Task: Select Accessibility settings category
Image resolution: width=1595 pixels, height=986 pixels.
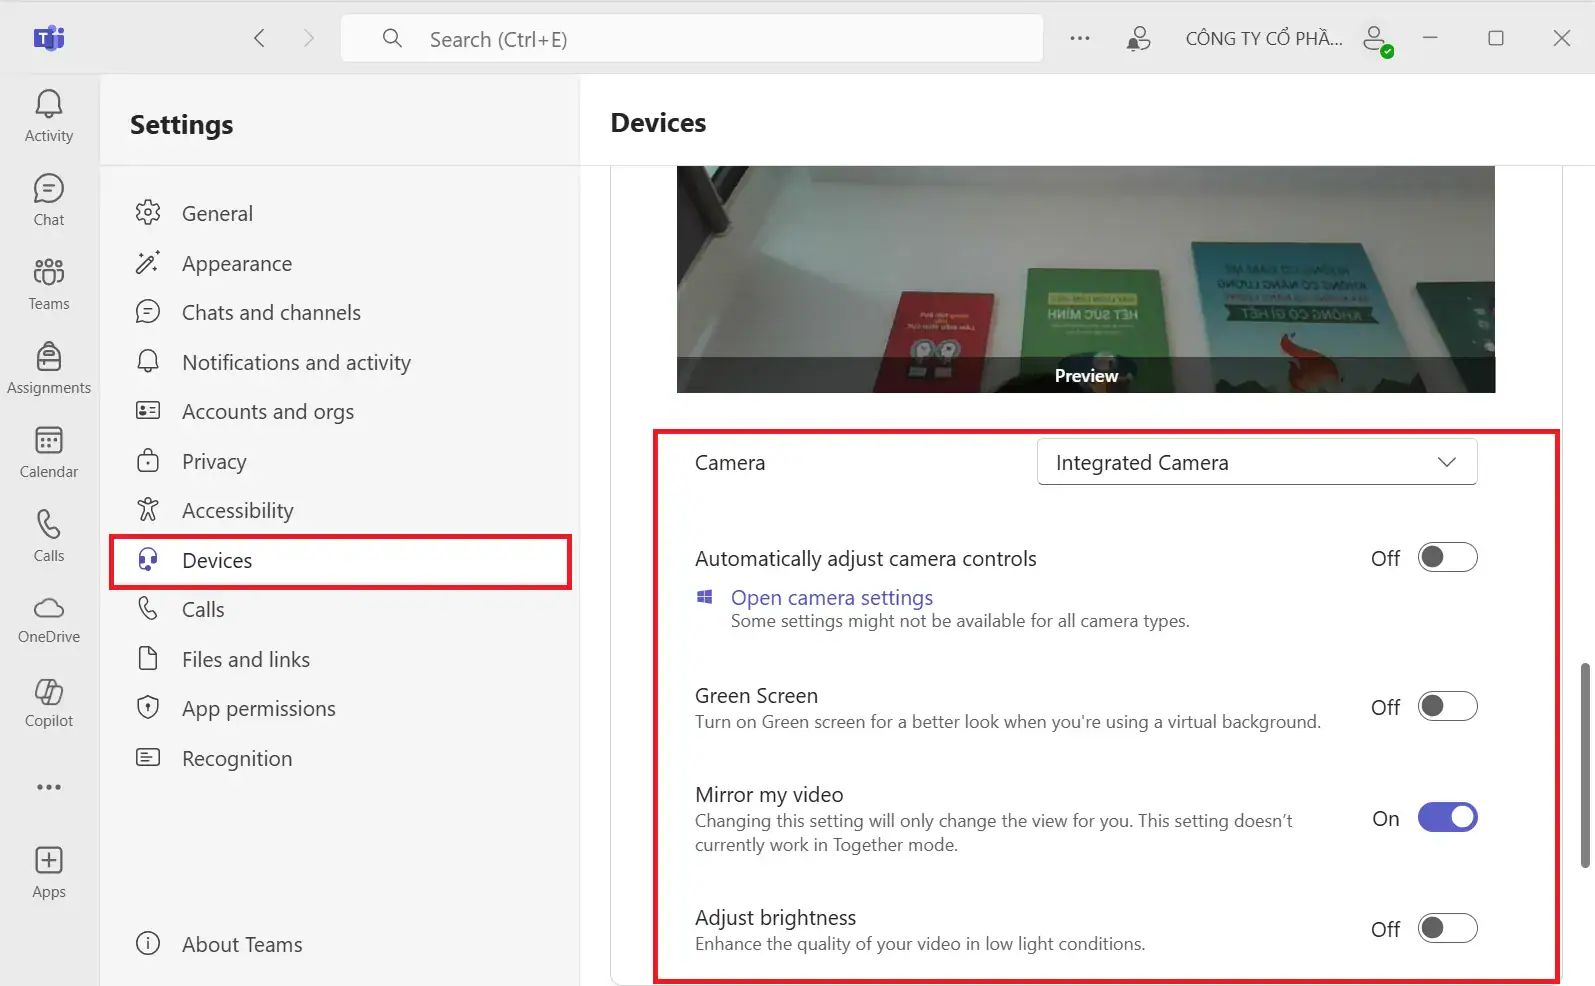Action: (x=237, y=511)
